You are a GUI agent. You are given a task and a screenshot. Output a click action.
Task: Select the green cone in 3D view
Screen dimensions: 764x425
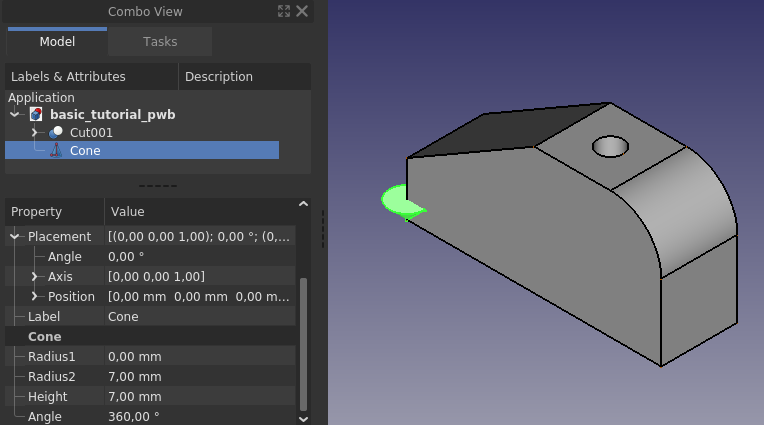399,201
